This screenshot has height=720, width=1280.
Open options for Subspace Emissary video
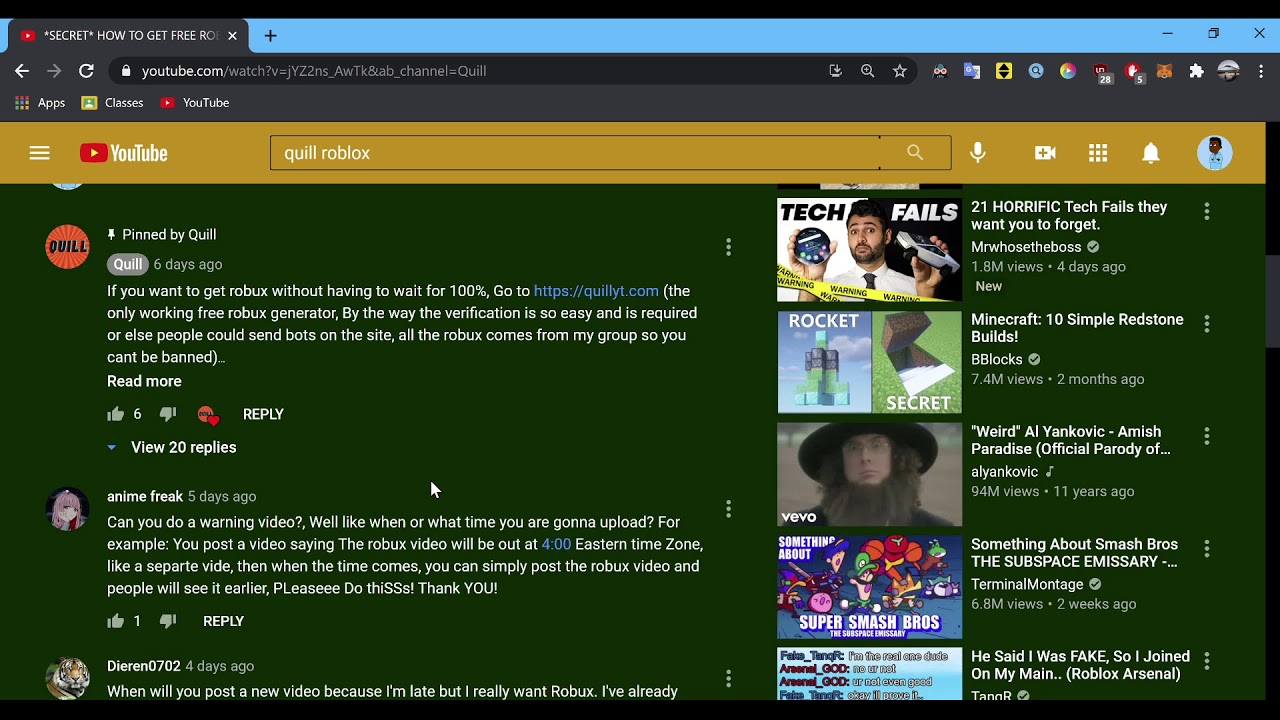[x=1207, y=549]
